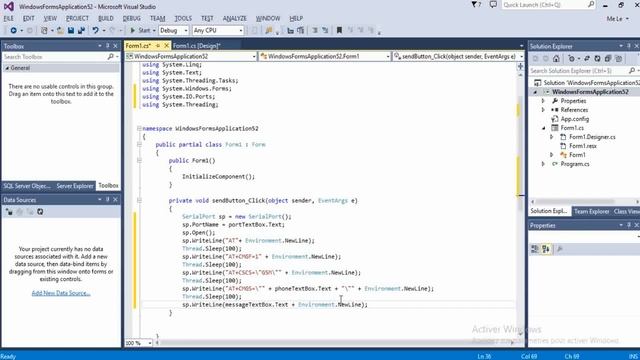Open the PROJECT menu
The width and height of the screenshot is (640, 360).
pos(77,18)
